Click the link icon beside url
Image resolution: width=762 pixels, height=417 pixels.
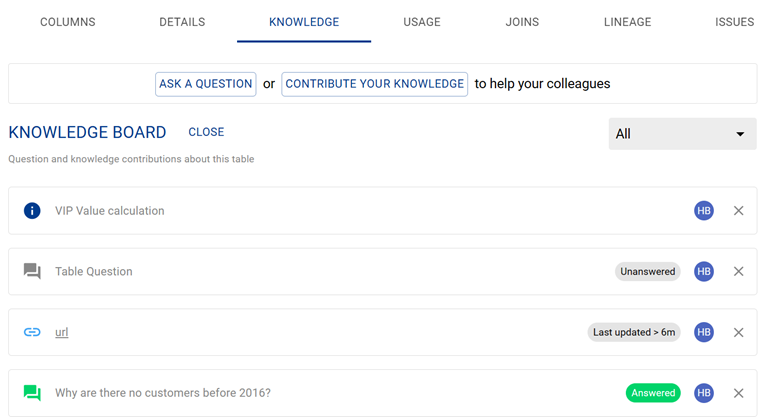(32, 332)
